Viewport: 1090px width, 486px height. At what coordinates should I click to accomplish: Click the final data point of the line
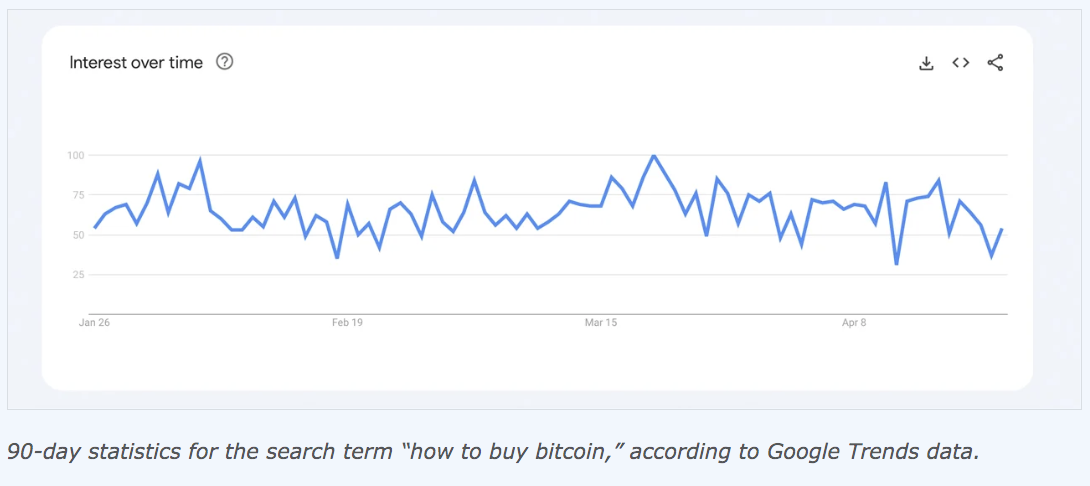pos(1002,230)
